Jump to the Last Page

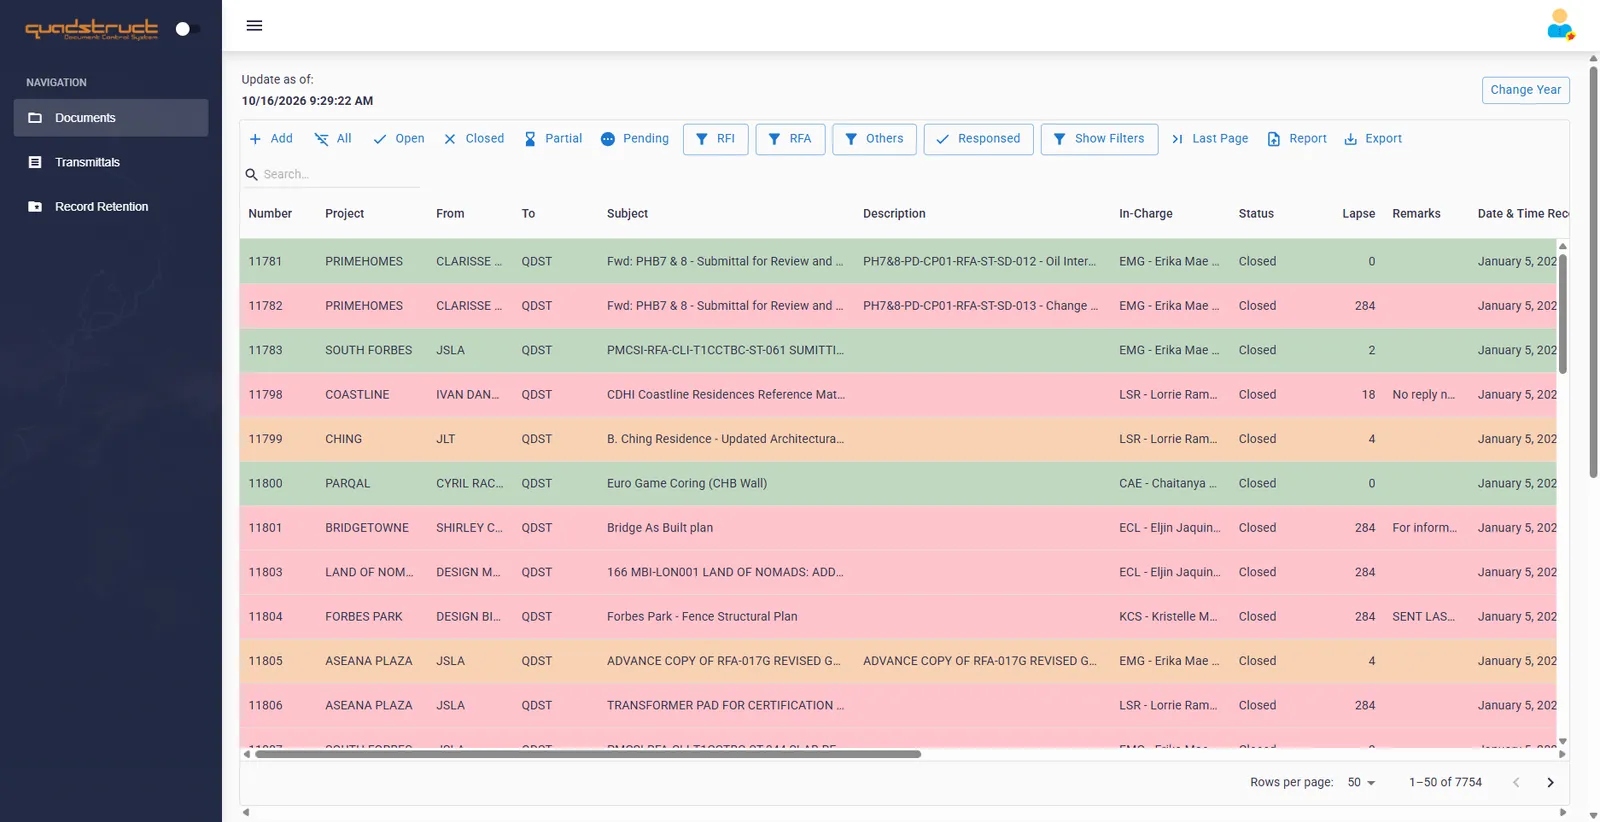(1210, 139)
